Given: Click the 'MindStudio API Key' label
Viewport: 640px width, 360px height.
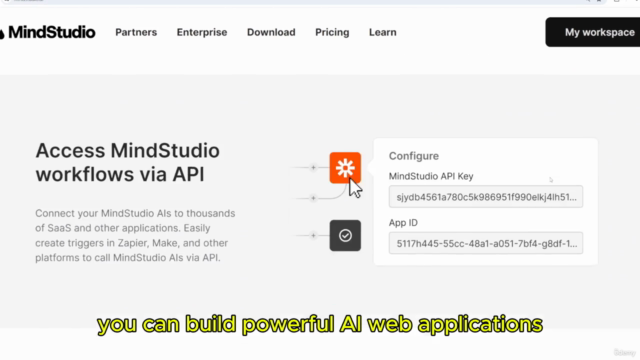Looking at the screenshot, I should [x=431, y=176].
